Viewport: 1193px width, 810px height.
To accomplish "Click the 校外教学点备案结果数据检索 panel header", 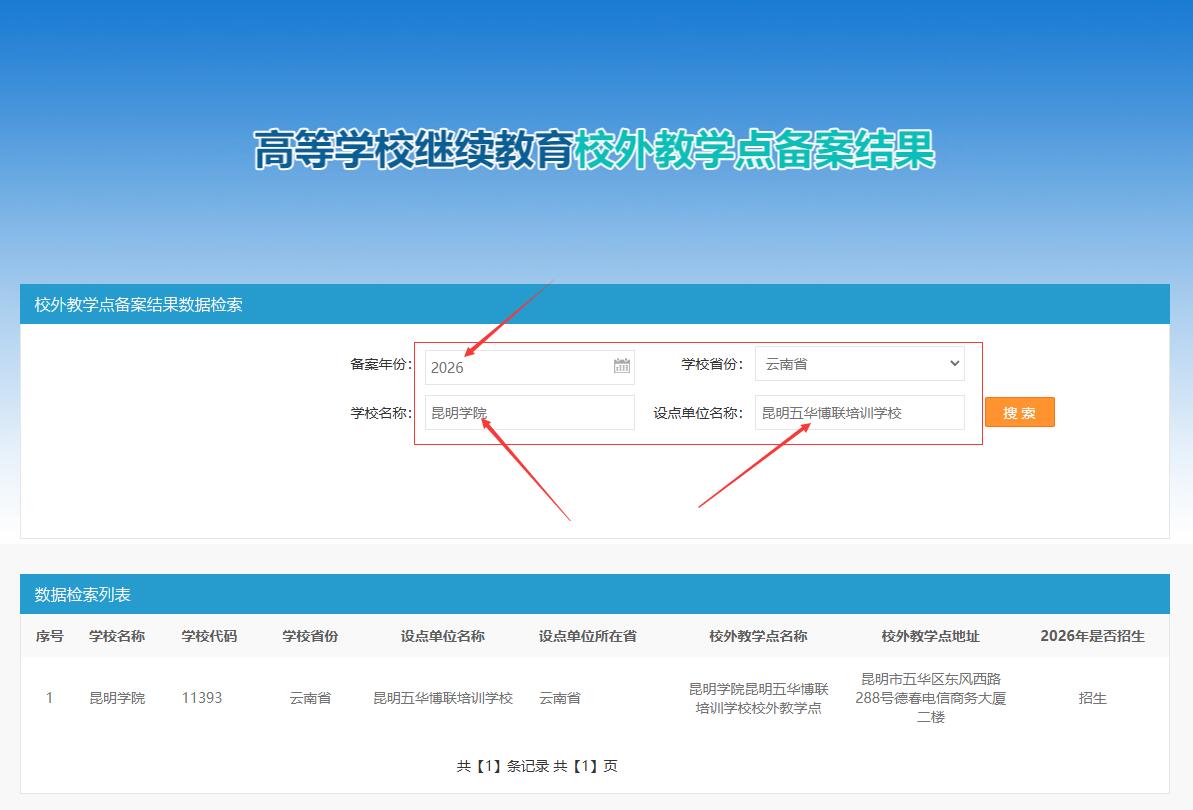I will pos(594,304).
